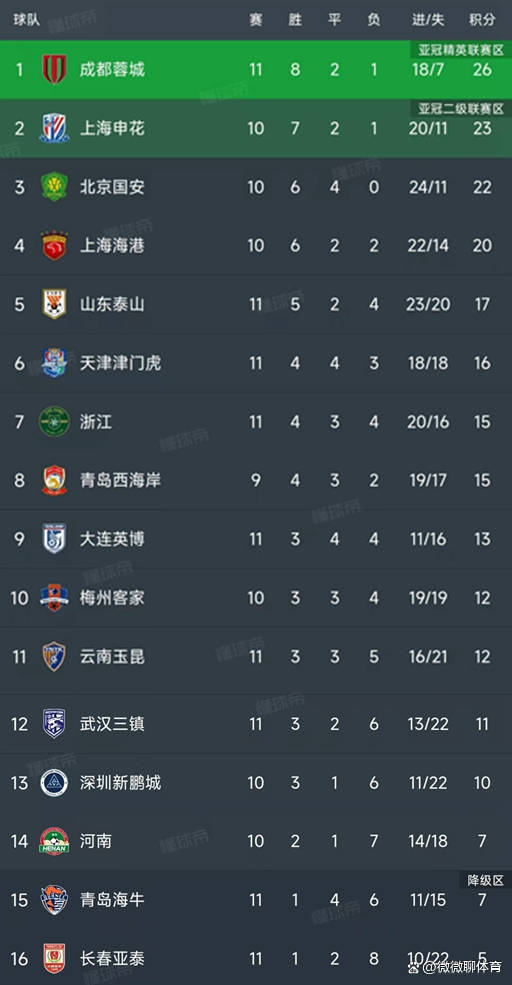The image size is (512, 985).
Task: Open the 上海海港 red crest icon
Action: [55, 246]
